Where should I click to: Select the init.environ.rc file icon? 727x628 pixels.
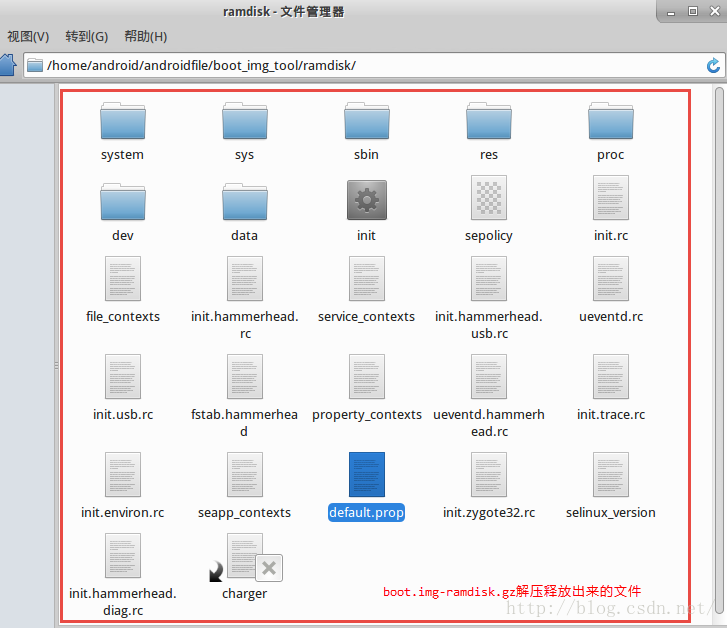[123, 474]
